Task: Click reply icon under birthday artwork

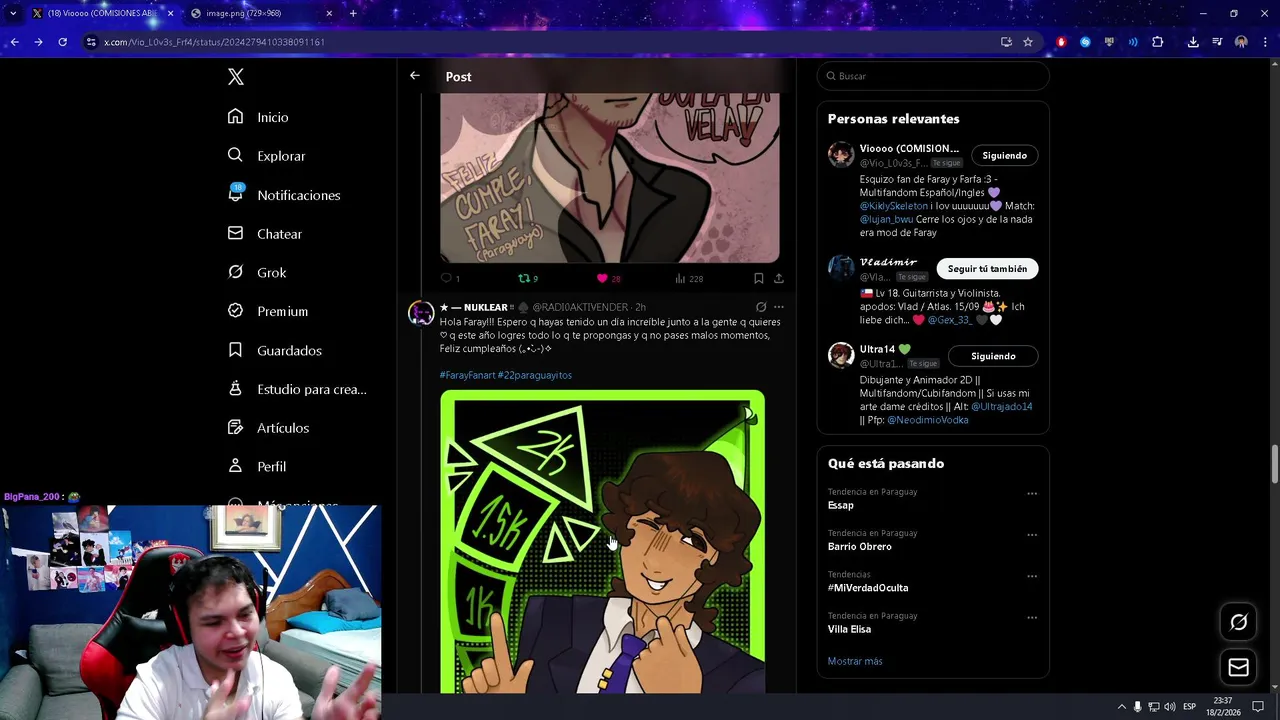Action: click(x=446, y=278)
